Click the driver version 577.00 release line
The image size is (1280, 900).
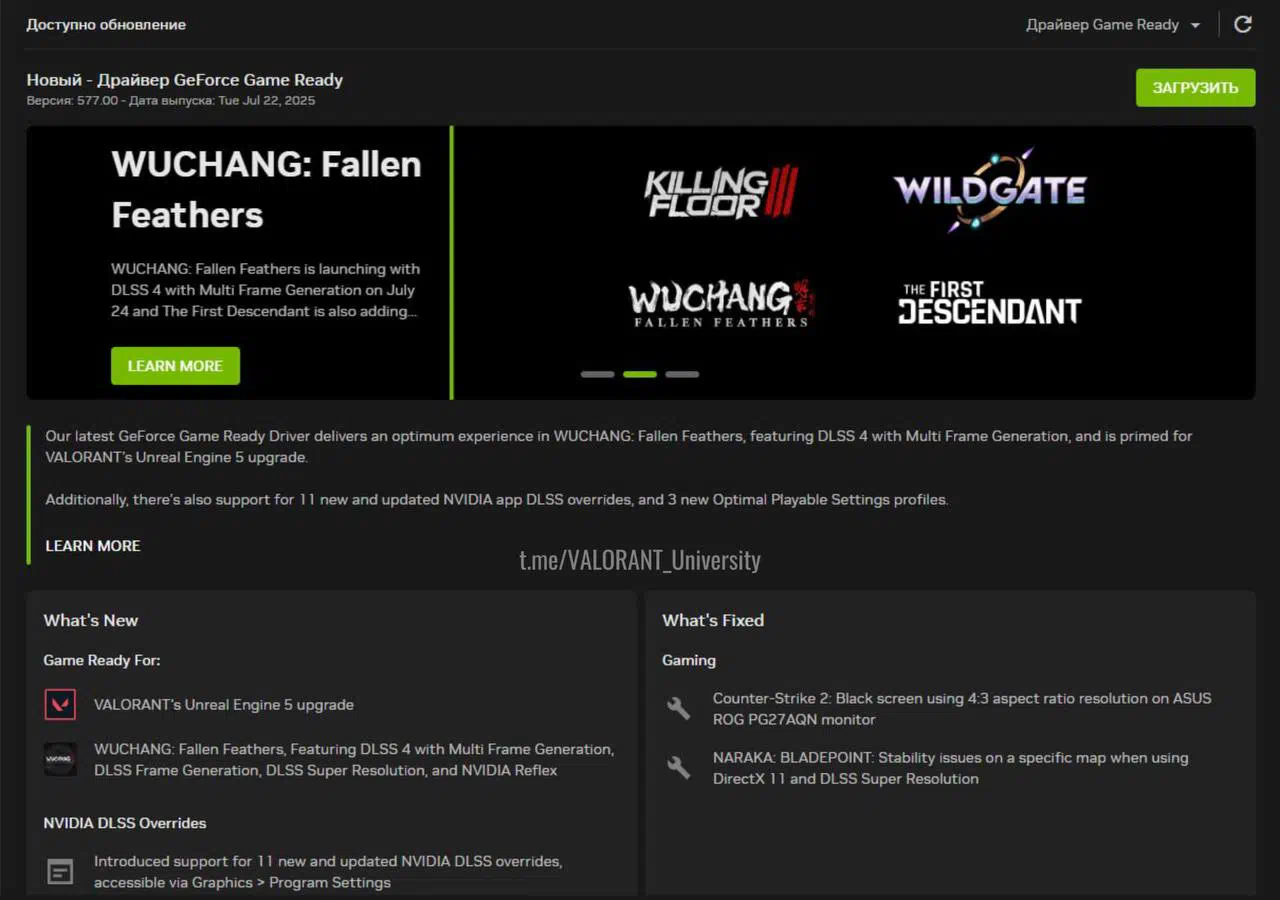[x=171, y=101]
